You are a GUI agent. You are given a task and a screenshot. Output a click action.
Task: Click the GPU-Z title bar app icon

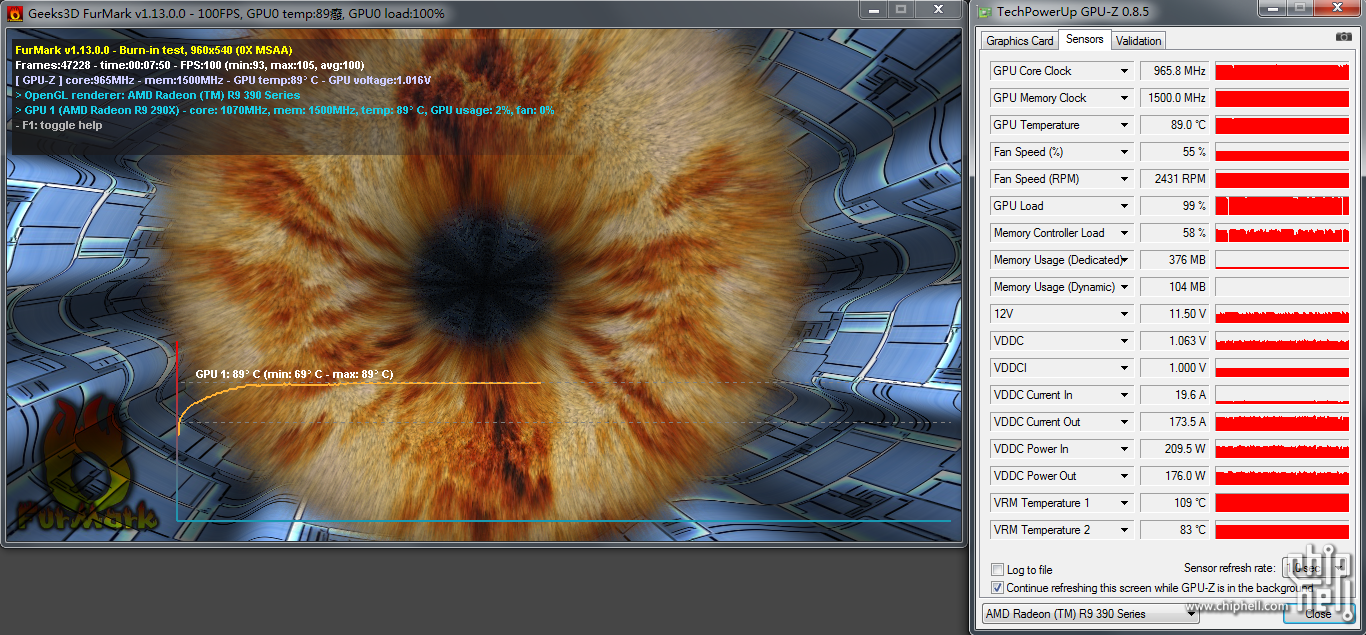(985, 12)
